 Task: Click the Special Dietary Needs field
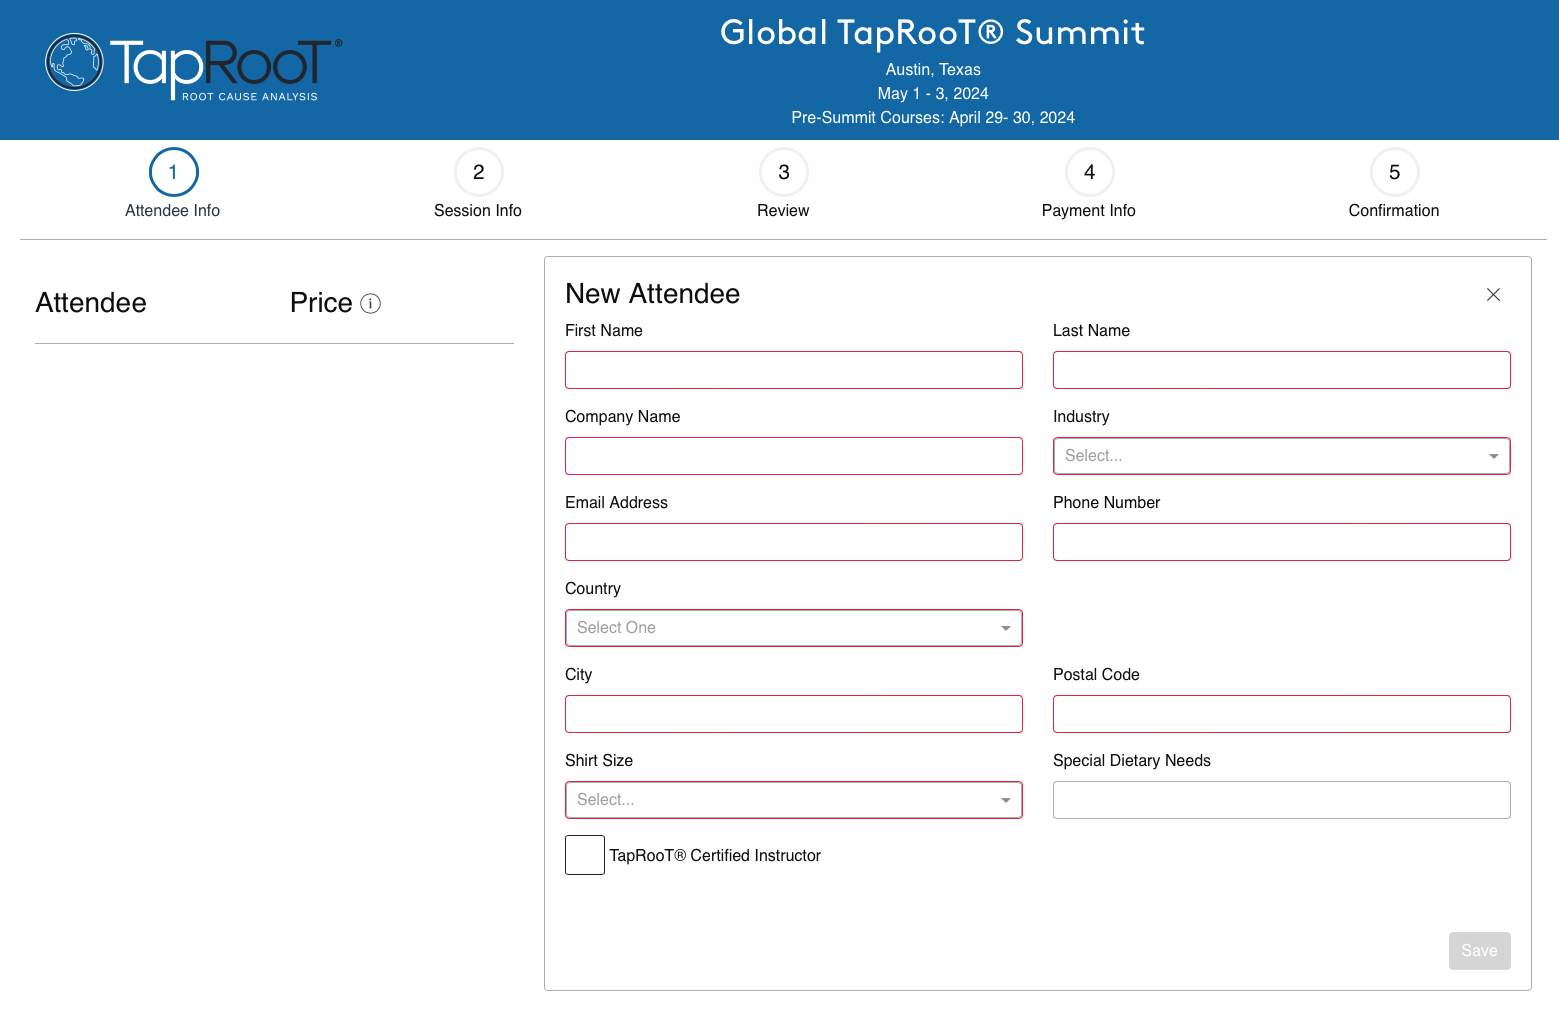[x=1281, y=800]
